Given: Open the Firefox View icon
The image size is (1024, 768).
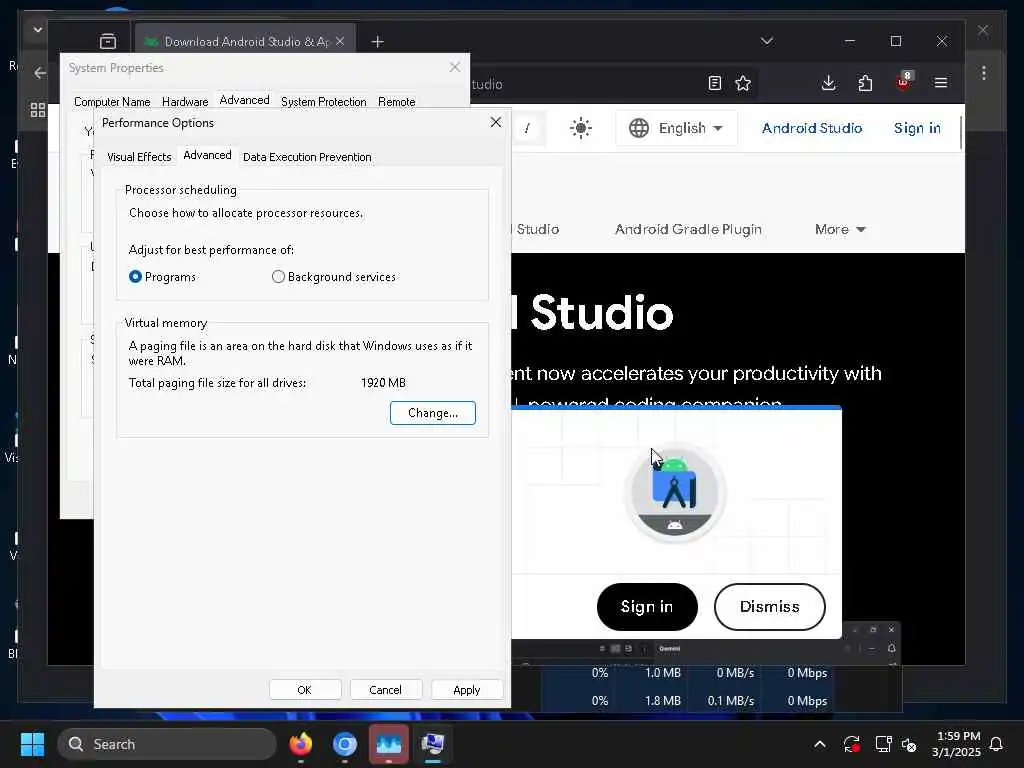Looking at the screenshot, I should pyautogui.click(x=108, y=42).
